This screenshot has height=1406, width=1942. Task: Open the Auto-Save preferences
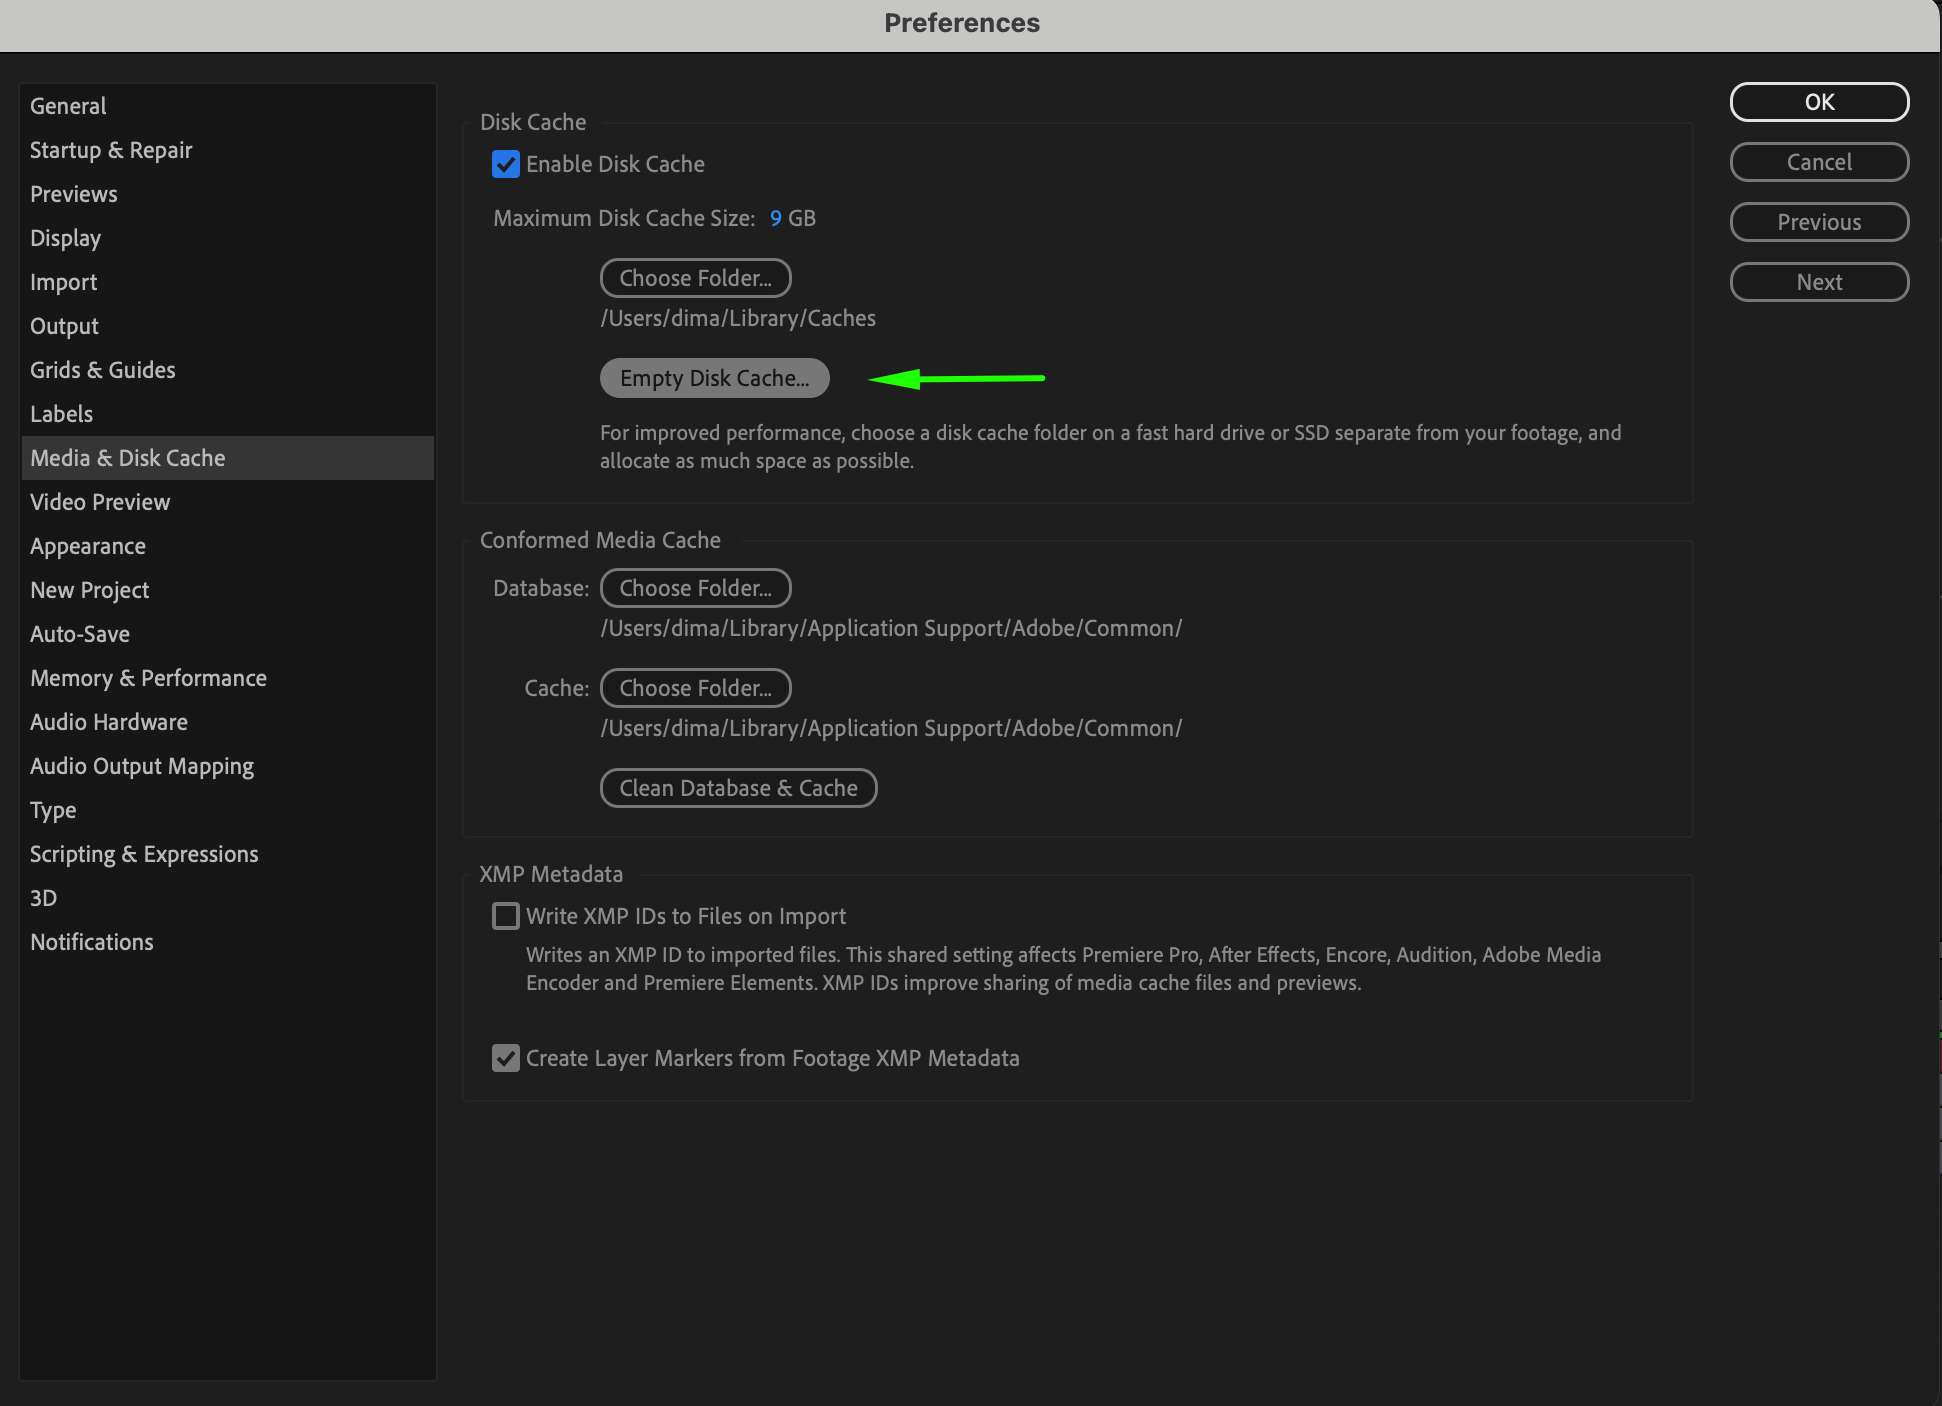point(80,634)
